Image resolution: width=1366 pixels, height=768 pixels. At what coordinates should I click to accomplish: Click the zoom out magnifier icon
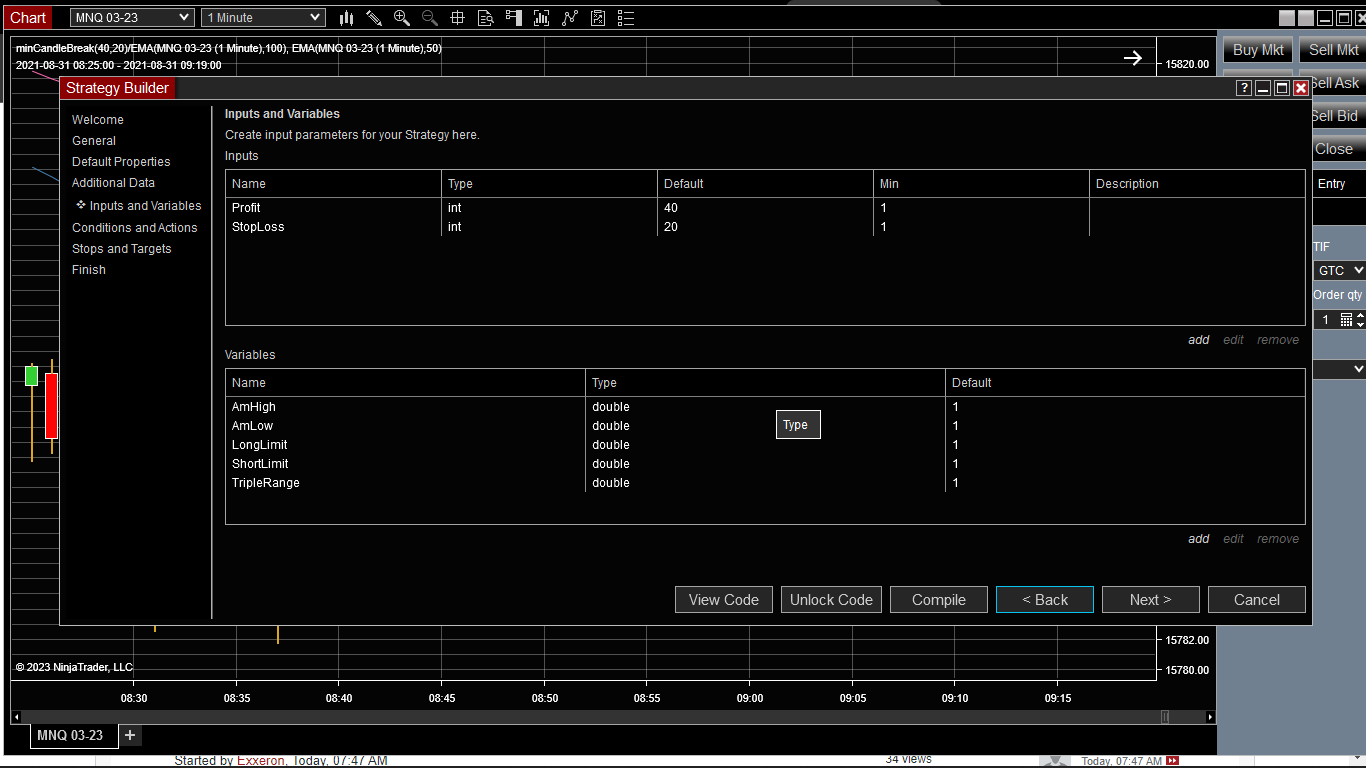pos(430,18)
